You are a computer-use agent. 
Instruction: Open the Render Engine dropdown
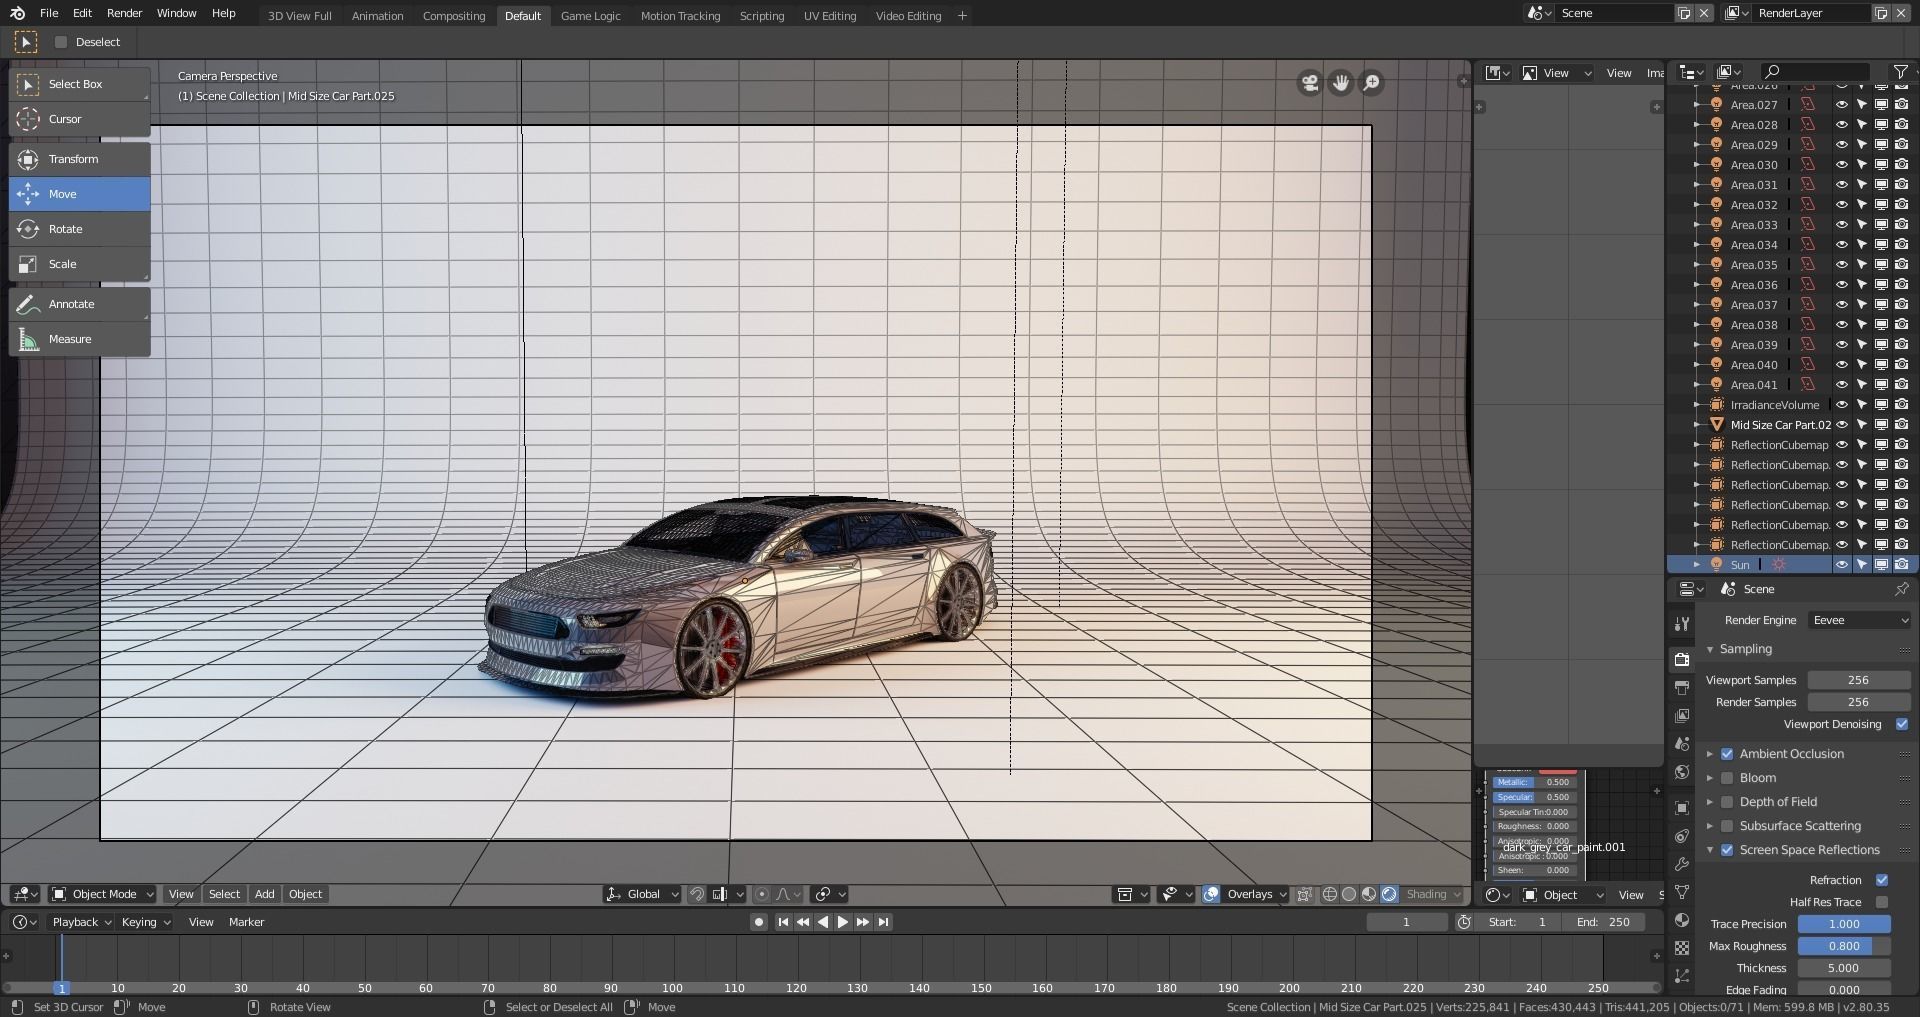[1859, 620]
